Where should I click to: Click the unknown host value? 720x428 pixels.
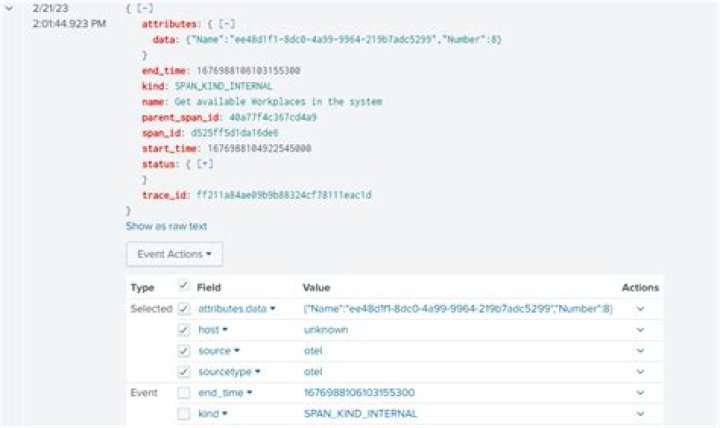tap(326, 330)
